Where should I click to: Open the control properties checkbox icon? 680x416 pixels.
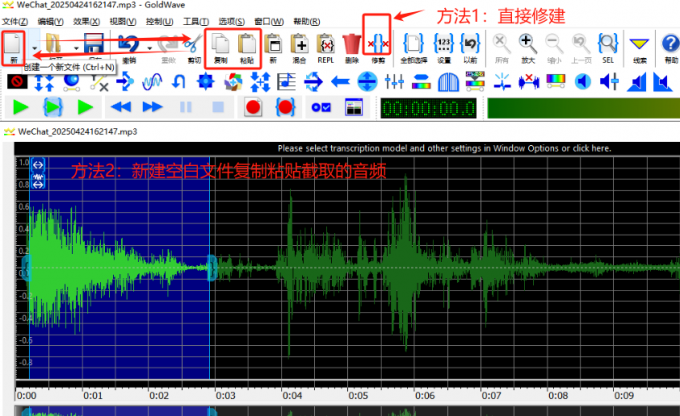[321, 107]
